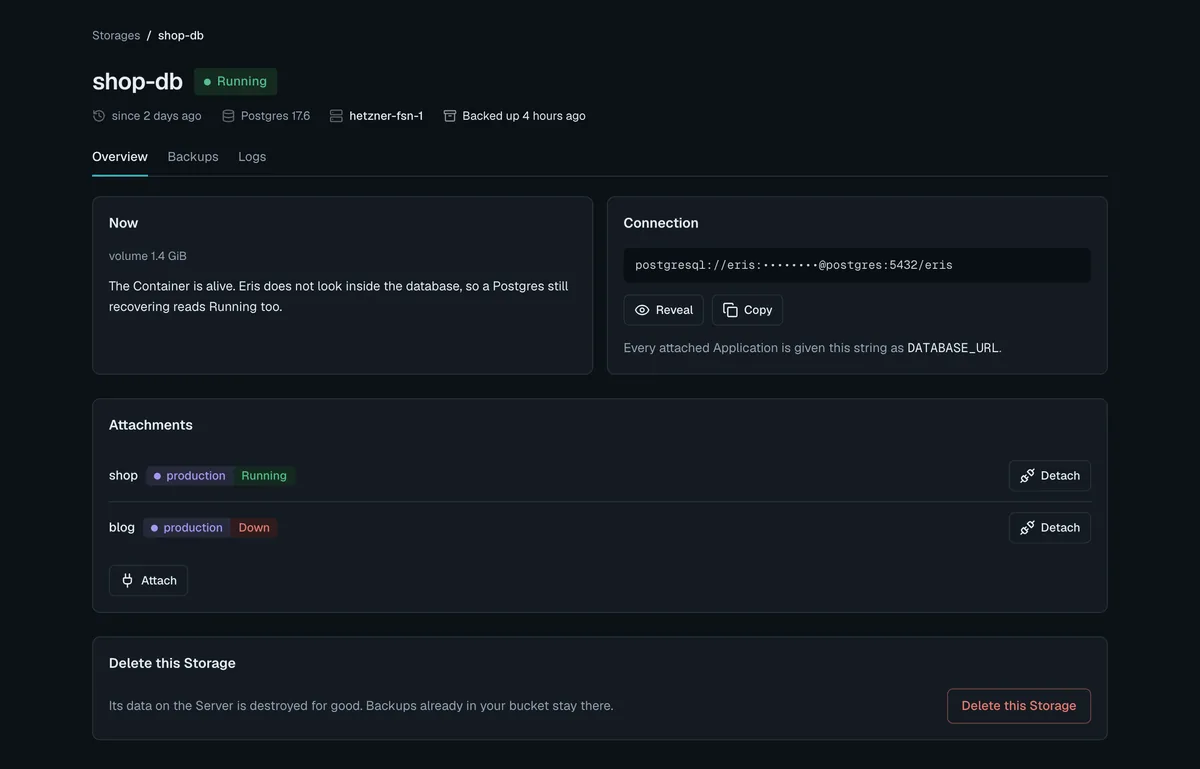Click the 'since 2 days ago' text
Viewport: 1200px width, 769px height.
coord(157,116)
